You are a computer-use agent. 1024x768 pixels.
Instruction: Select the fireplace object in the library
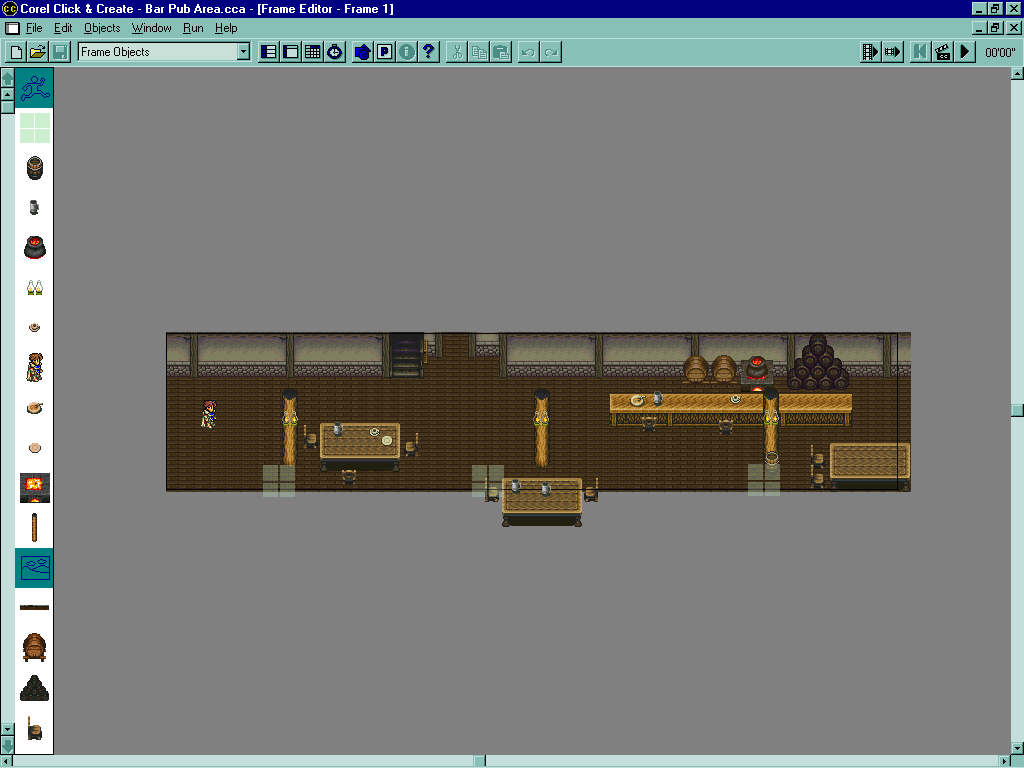[35, 488]
